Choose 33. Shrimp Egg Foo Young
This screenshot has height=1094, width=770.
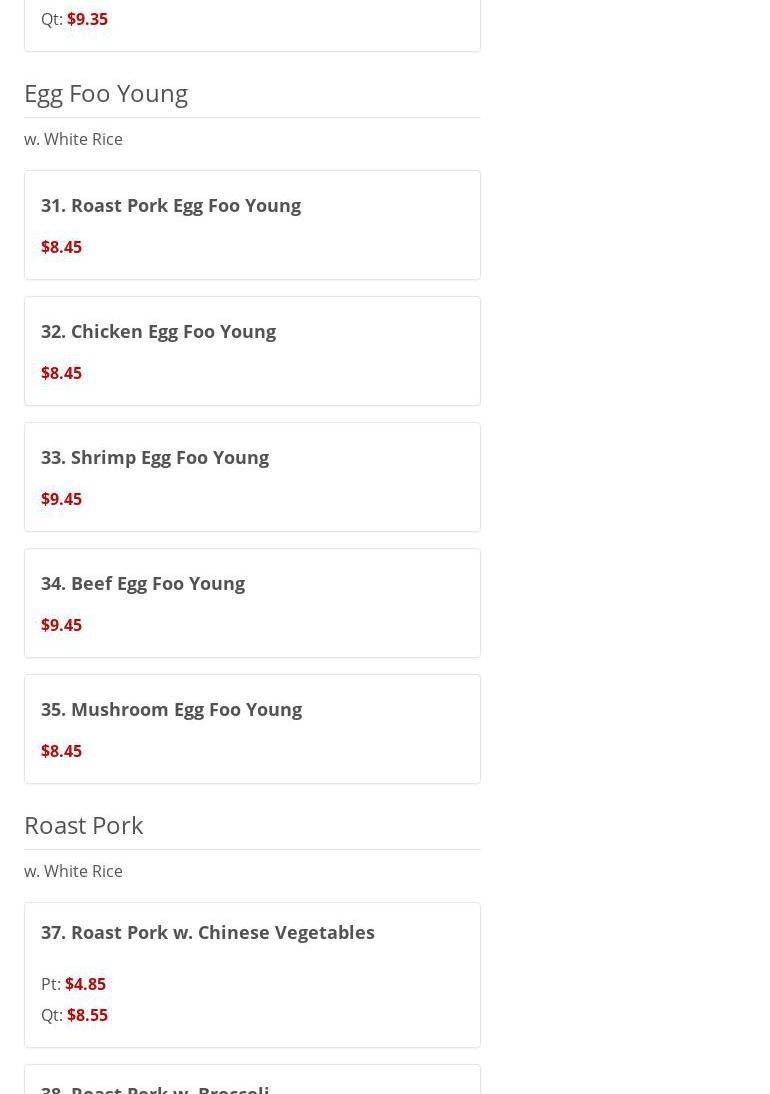click(155, 457)
